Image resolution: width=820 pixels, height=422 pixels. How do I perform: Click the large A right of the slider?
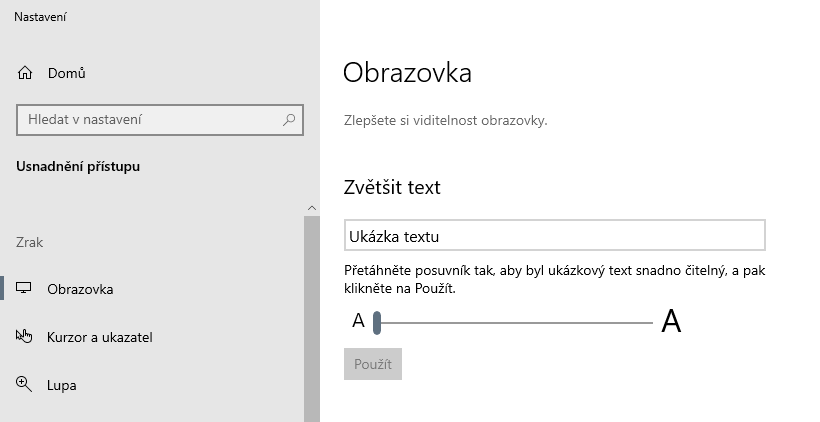coord(671,322)
